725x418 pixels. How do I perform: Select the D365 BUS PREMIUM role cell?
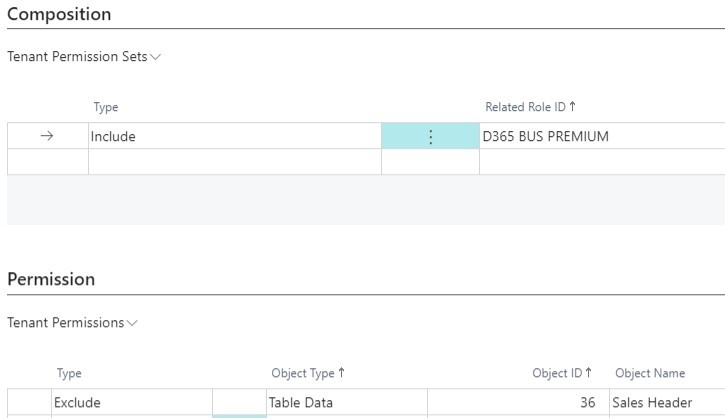[600, 137]
